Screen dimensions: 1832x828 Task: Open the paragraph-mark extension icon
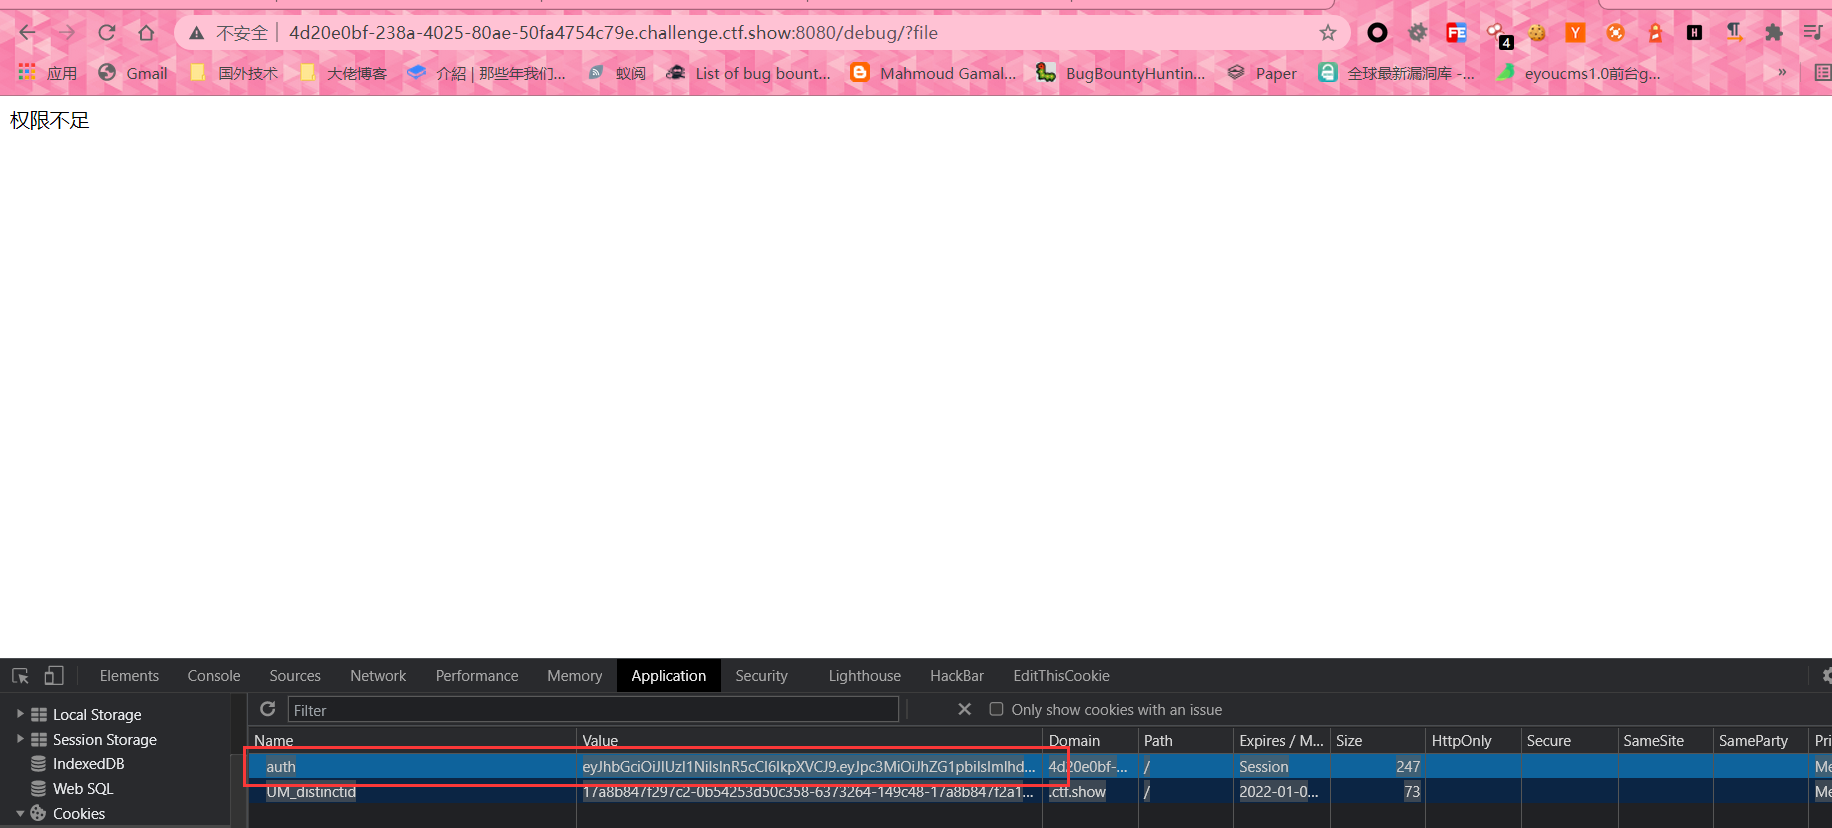pos(1734,33)
